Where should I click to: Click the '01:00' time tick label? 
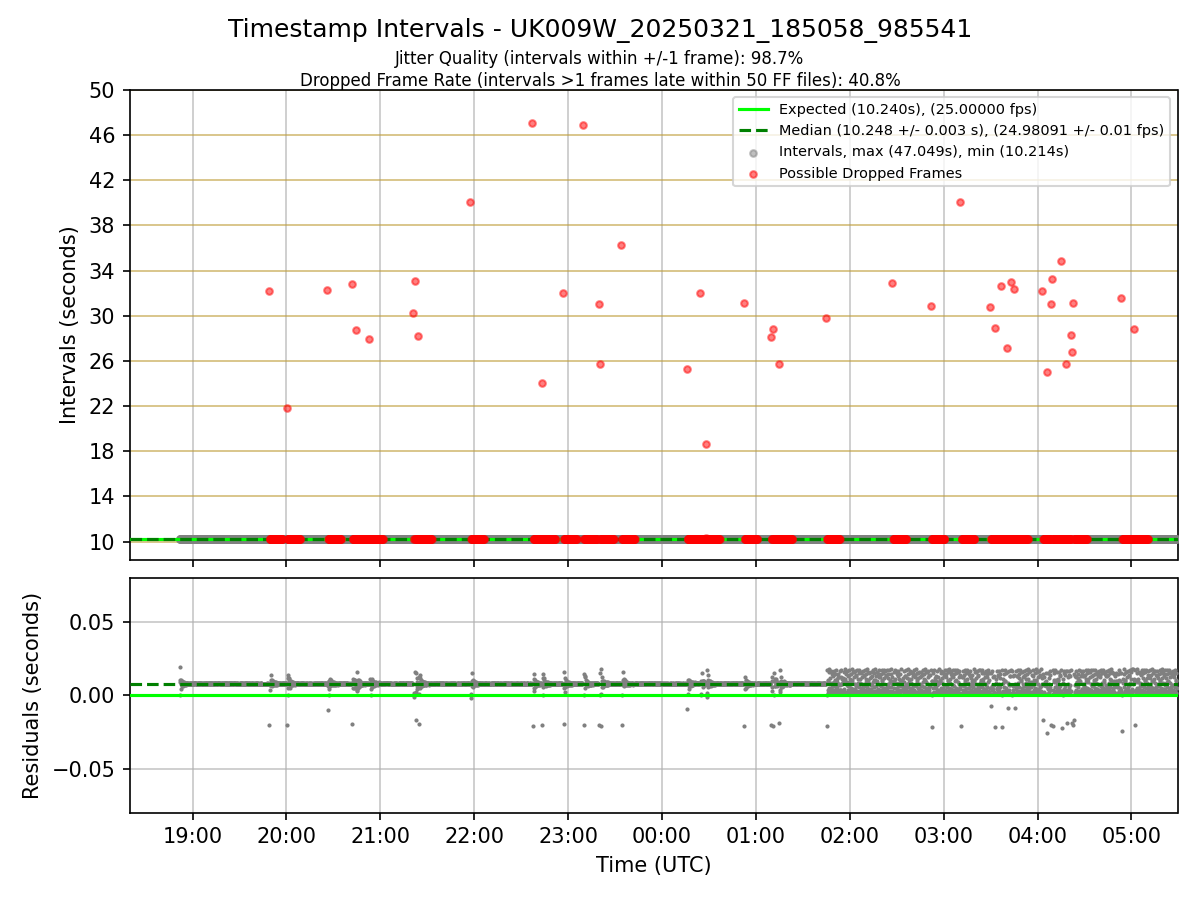[755, 836]
